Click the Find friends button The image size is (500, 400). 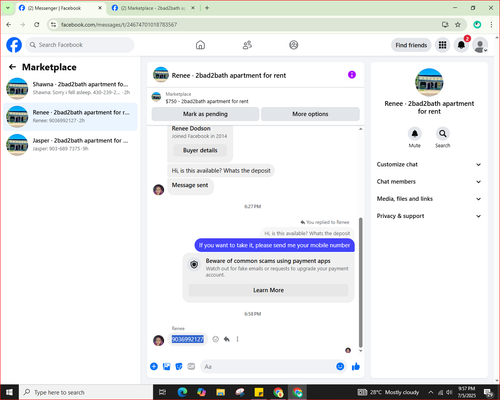tap(411, 45)
